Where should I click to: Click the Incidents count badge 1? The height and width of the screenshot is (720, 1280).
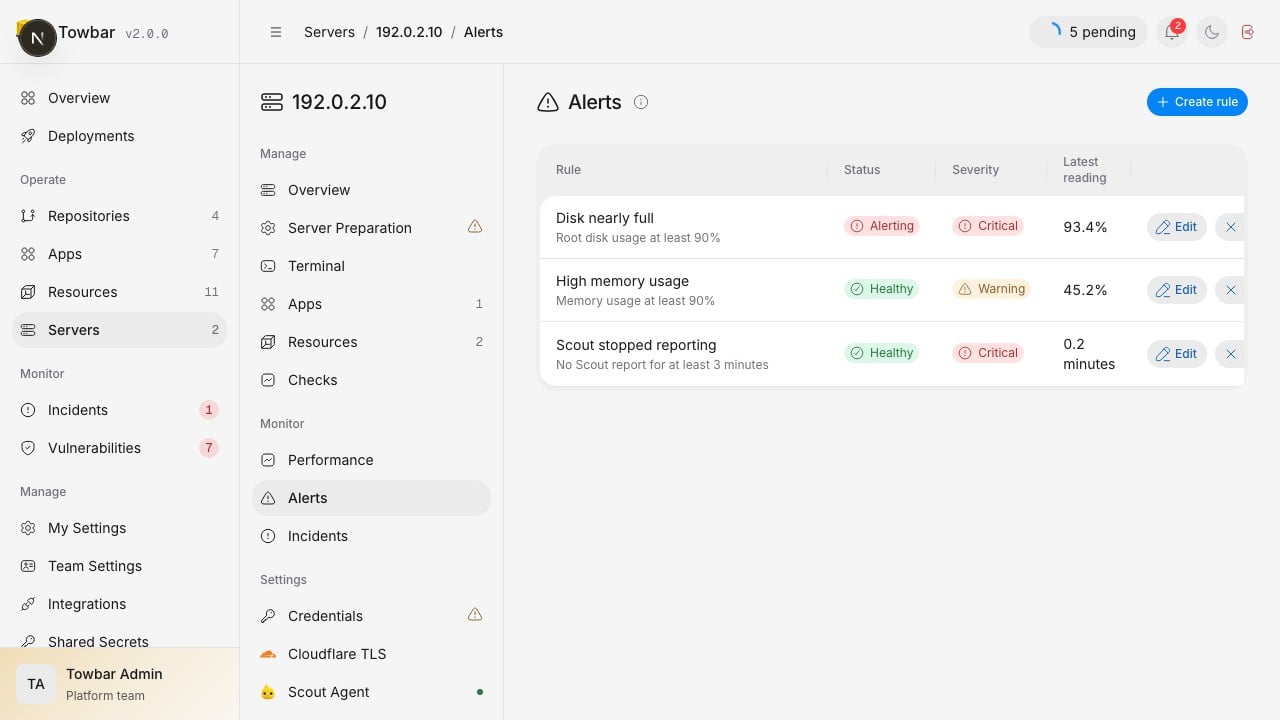(x=209, y=410)
